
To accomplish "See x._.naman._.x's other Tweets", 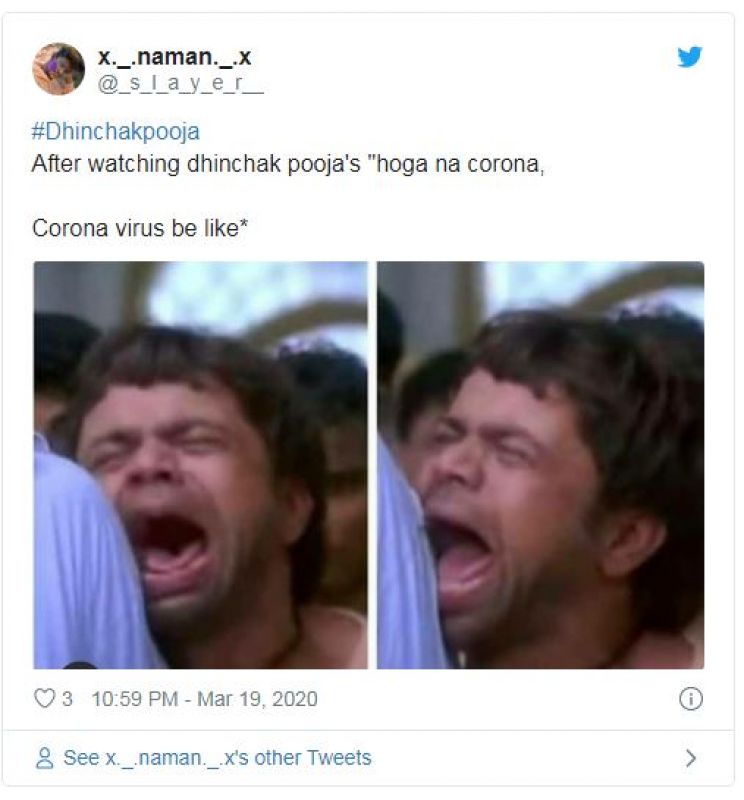I will pos(217,758).
